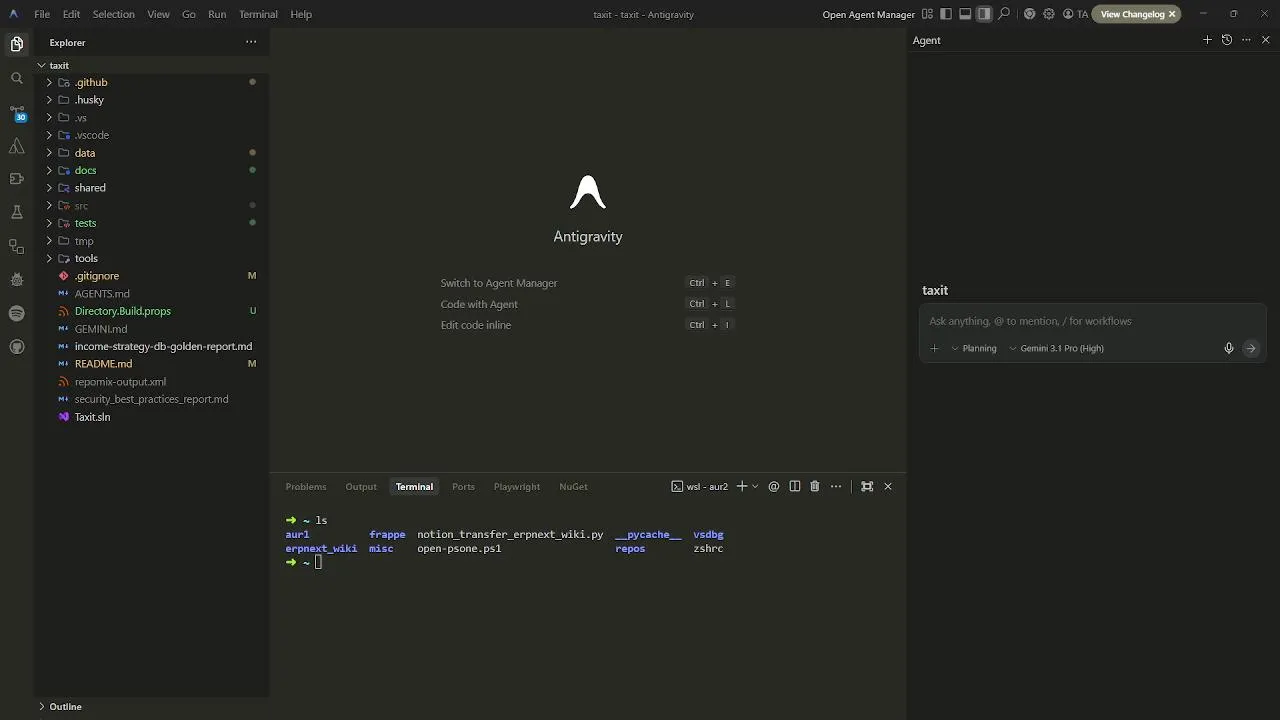Open terminal panel more actions ellipsis
This screenshot has height=720, width=1280.
pos(836,486)
